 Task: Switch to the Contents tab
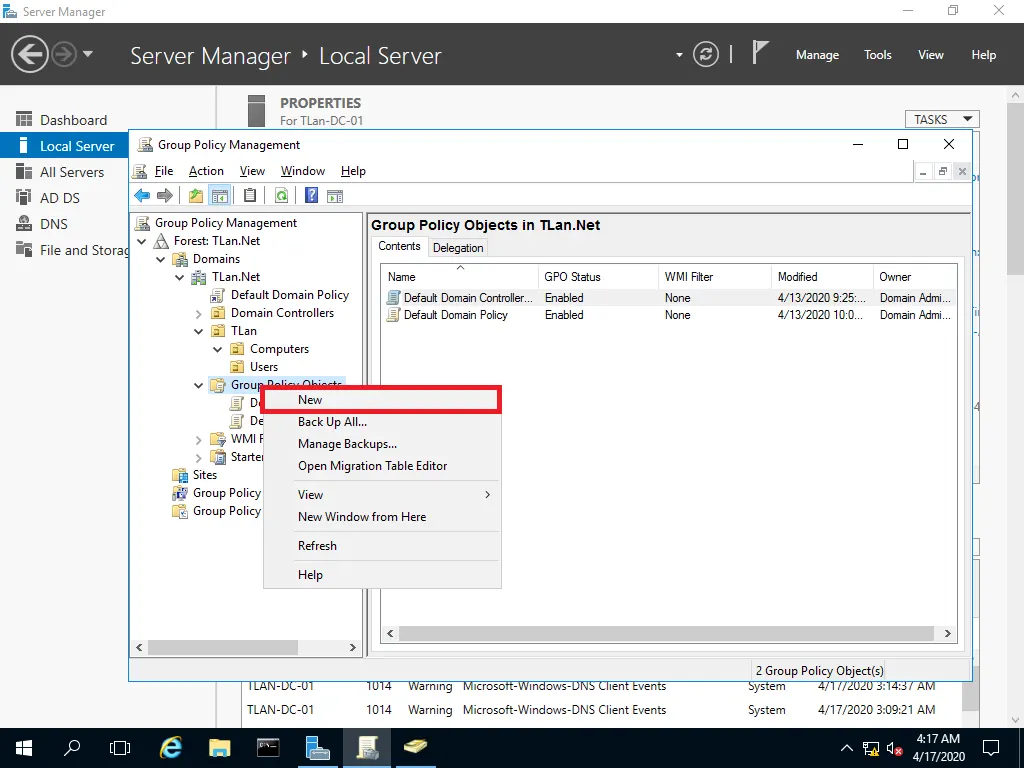coord(399,246)
